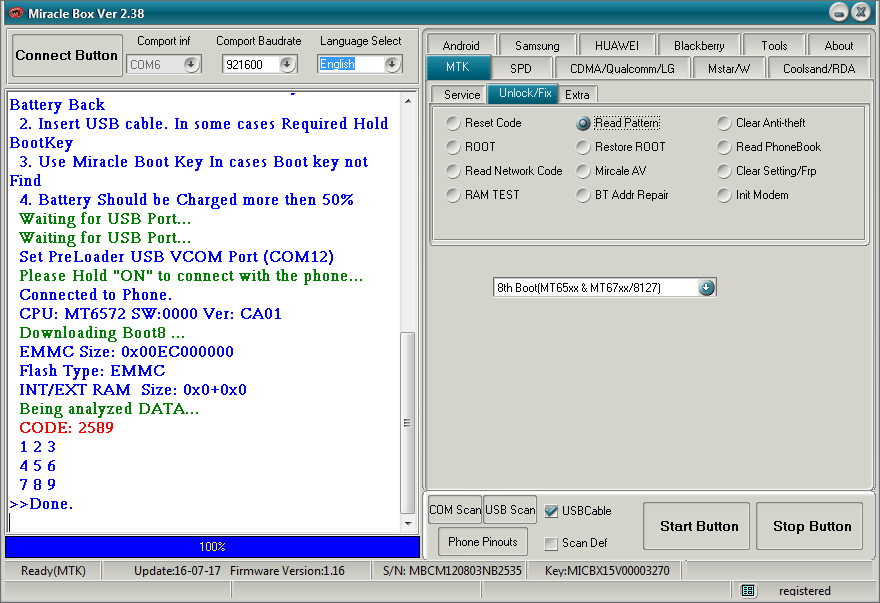880x603 pixels.
Task: Open the Language Select dropdown arrow
Action: tap(392, 65)
